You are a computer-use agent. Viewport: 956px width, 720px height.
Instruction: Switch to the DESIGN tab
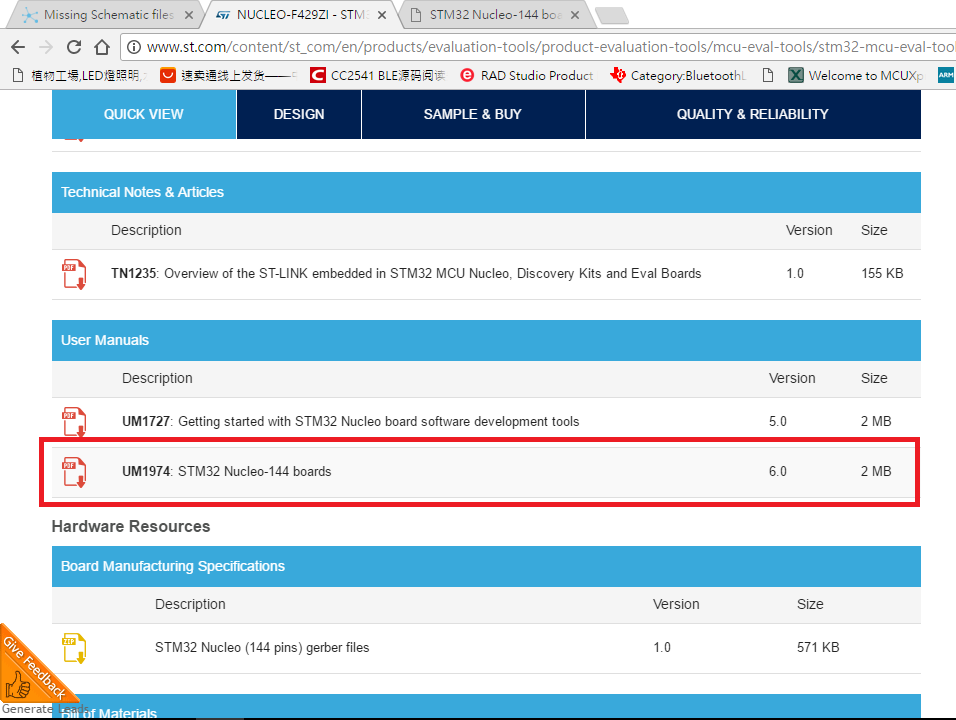pos(299,114)
